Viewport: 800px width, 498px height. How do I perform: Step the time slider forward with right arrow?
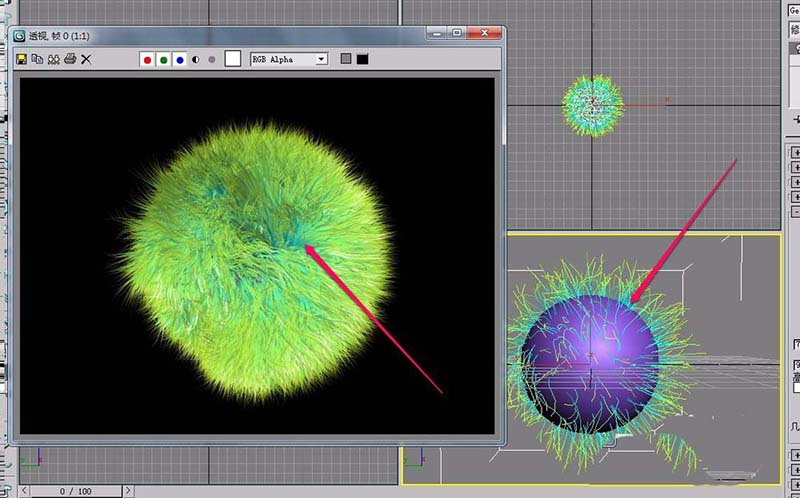click(x=129, y=491)
